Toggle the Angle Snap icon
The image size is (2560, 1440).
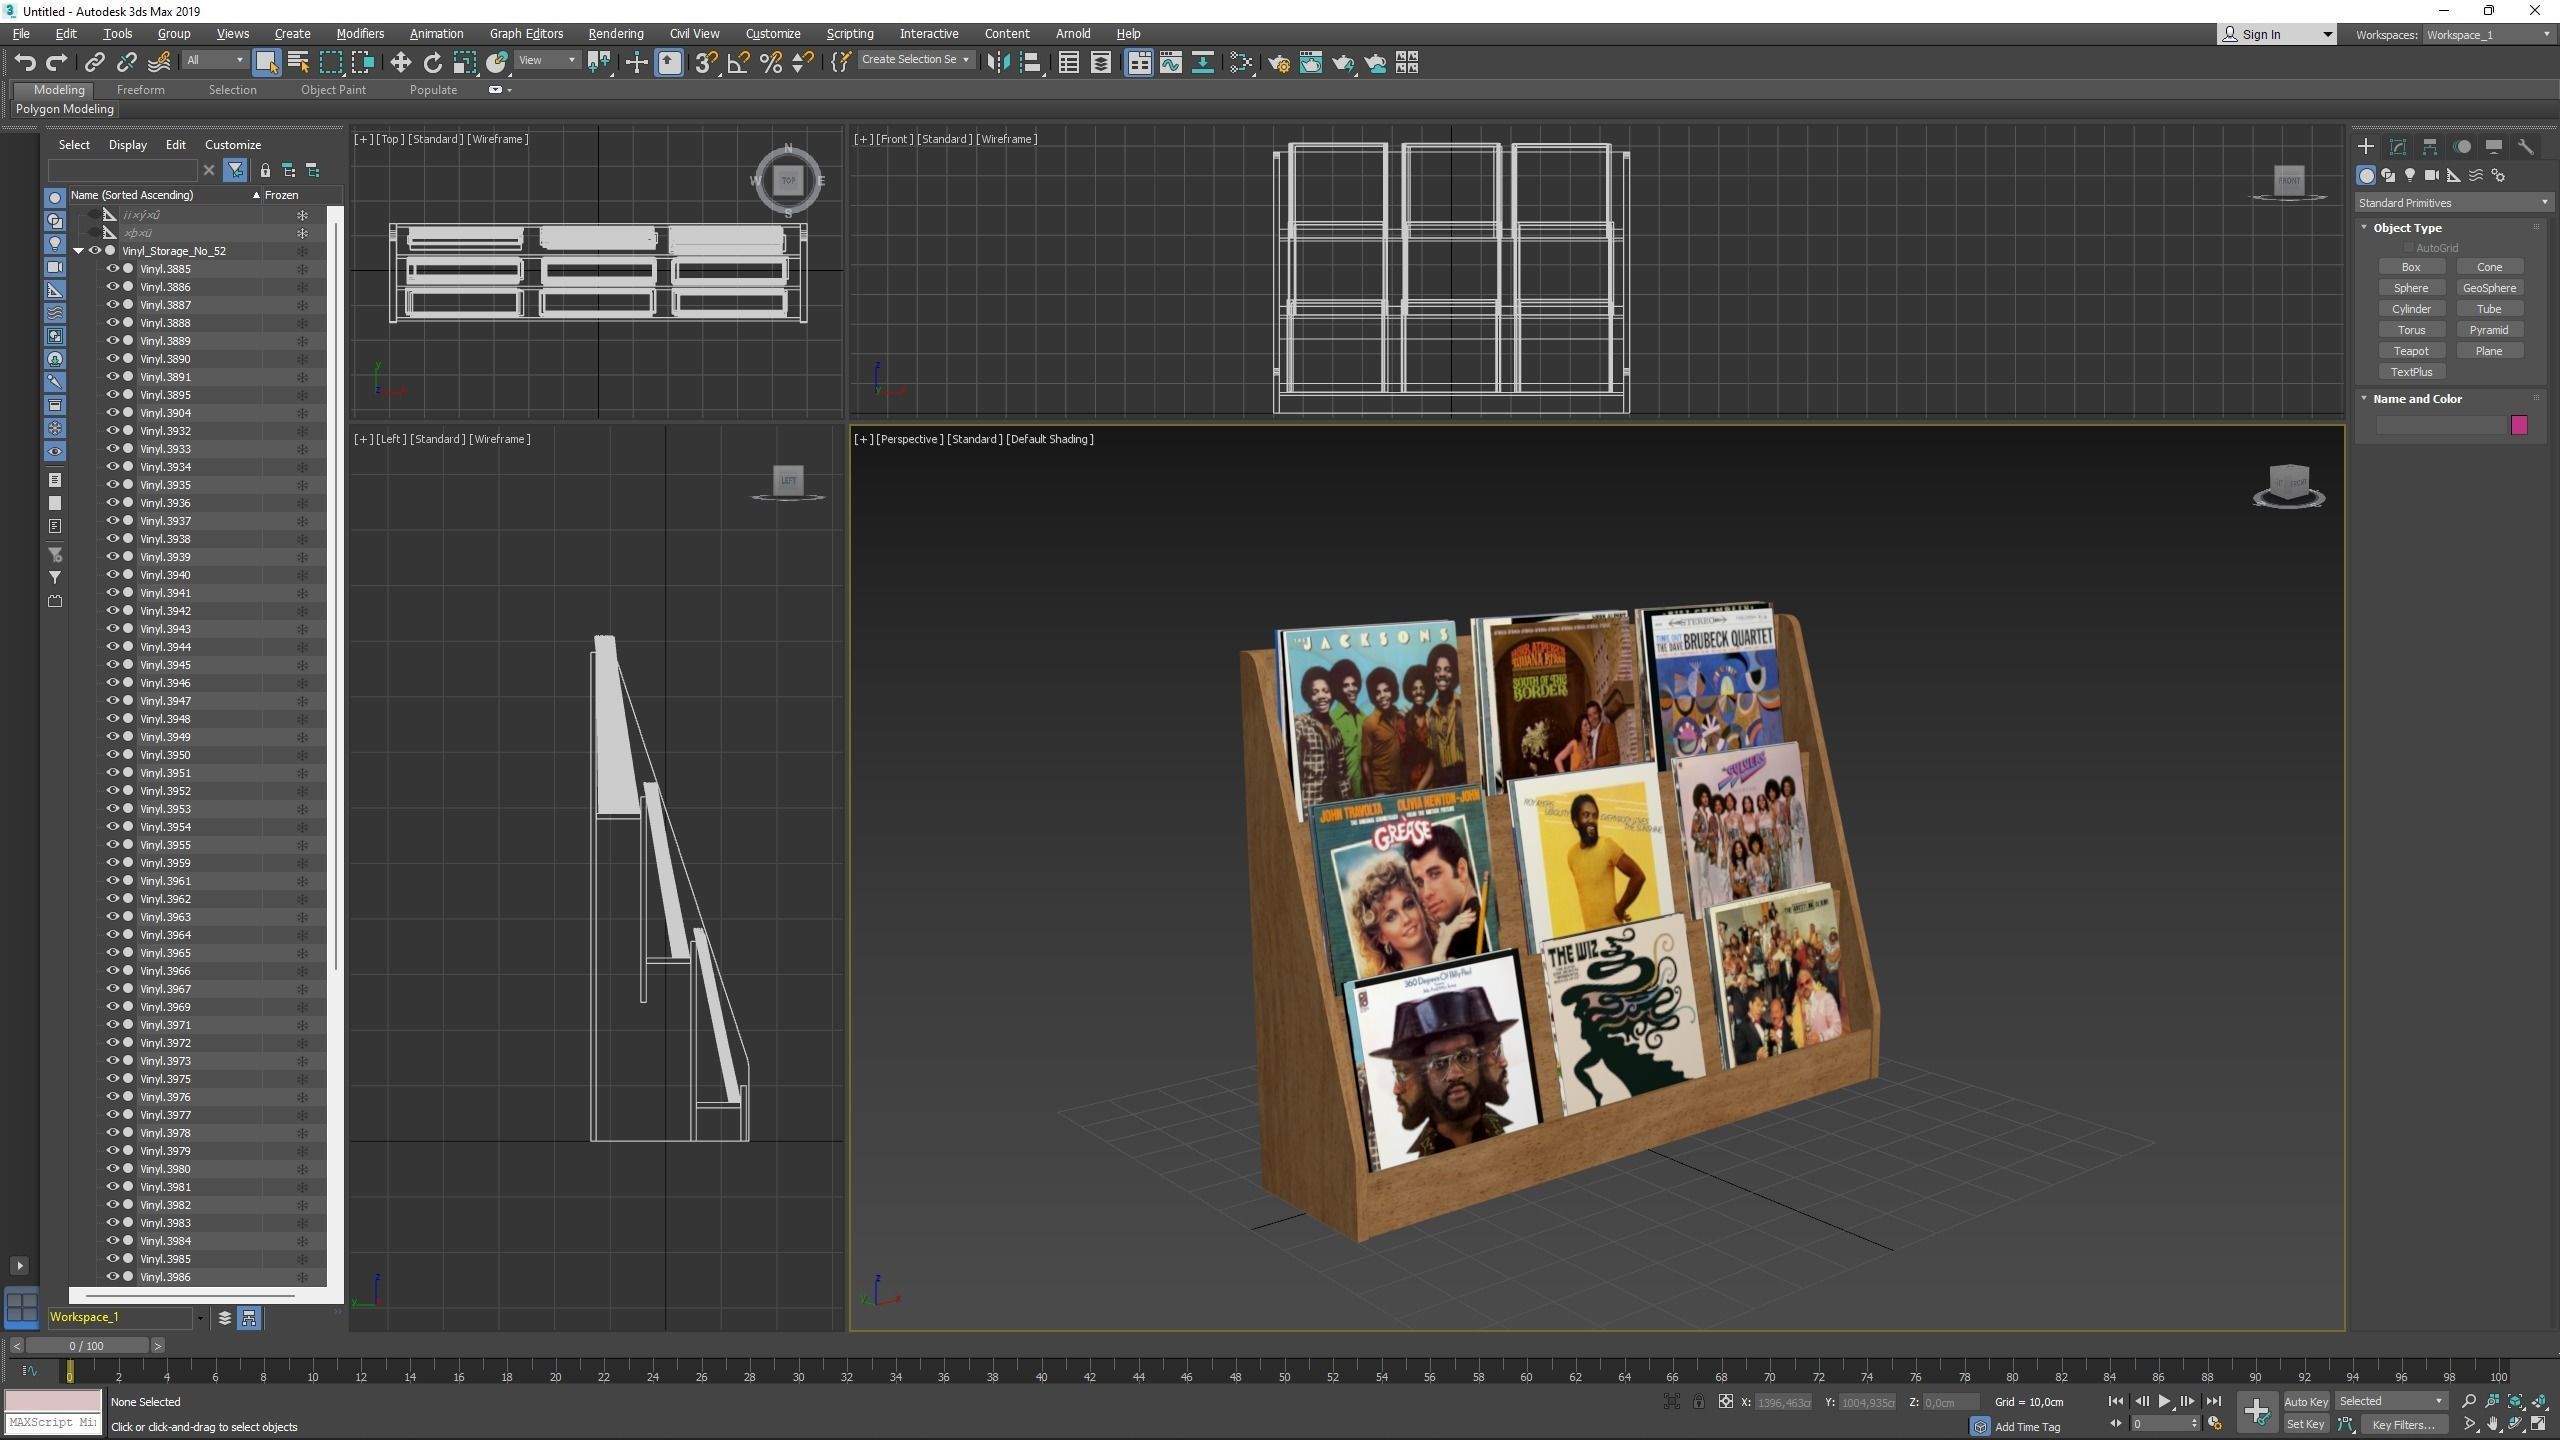pos(738,63)
